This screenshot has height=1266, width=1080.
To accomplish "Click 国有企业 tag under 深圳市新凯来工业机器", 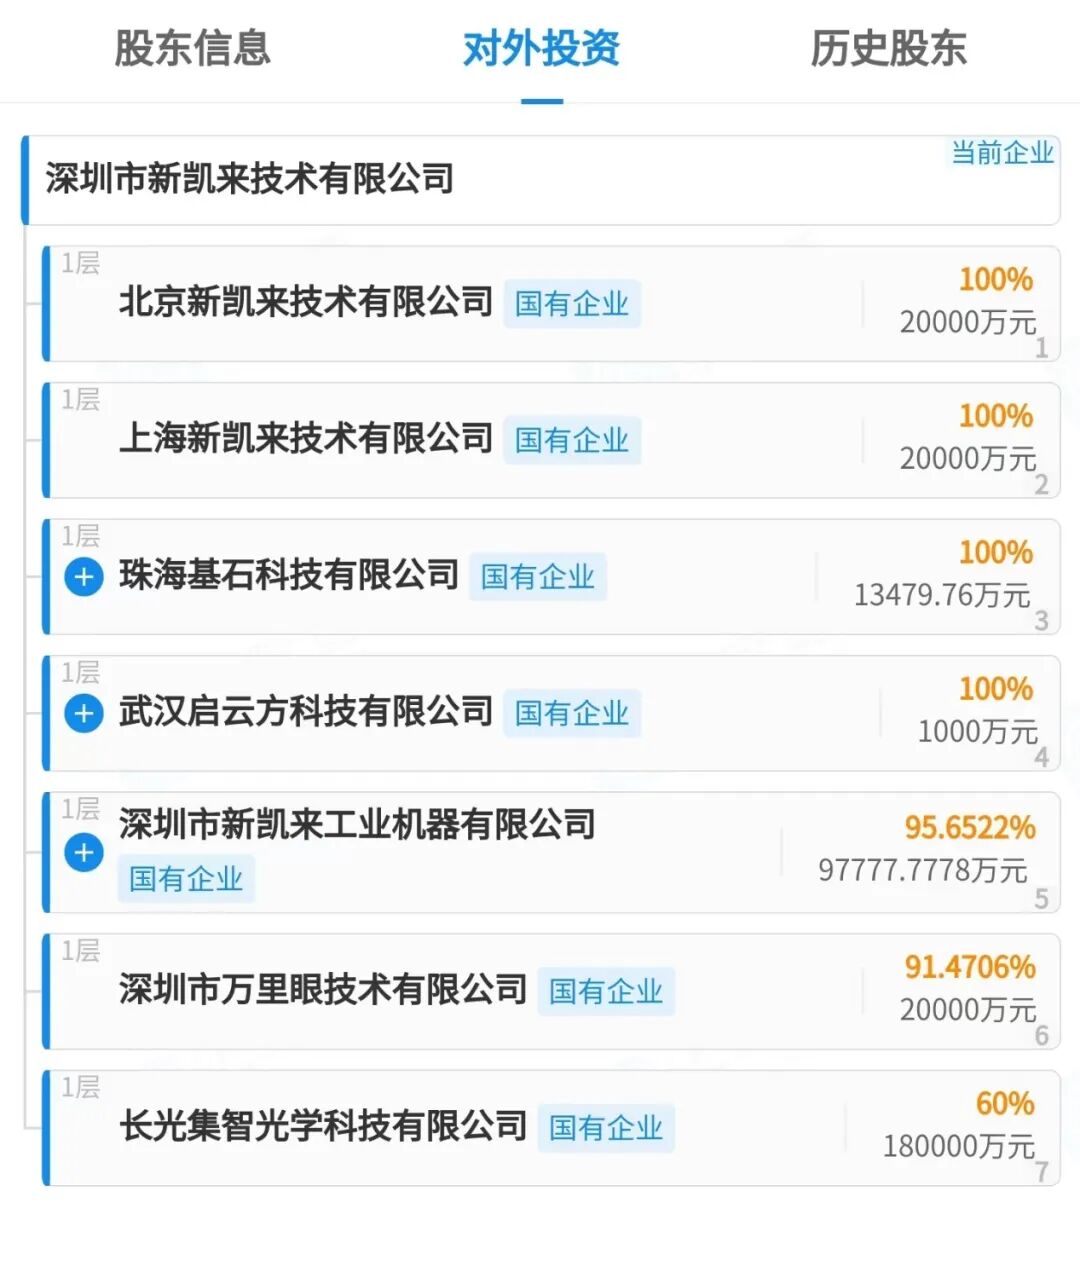I will [x=186, y=880].
